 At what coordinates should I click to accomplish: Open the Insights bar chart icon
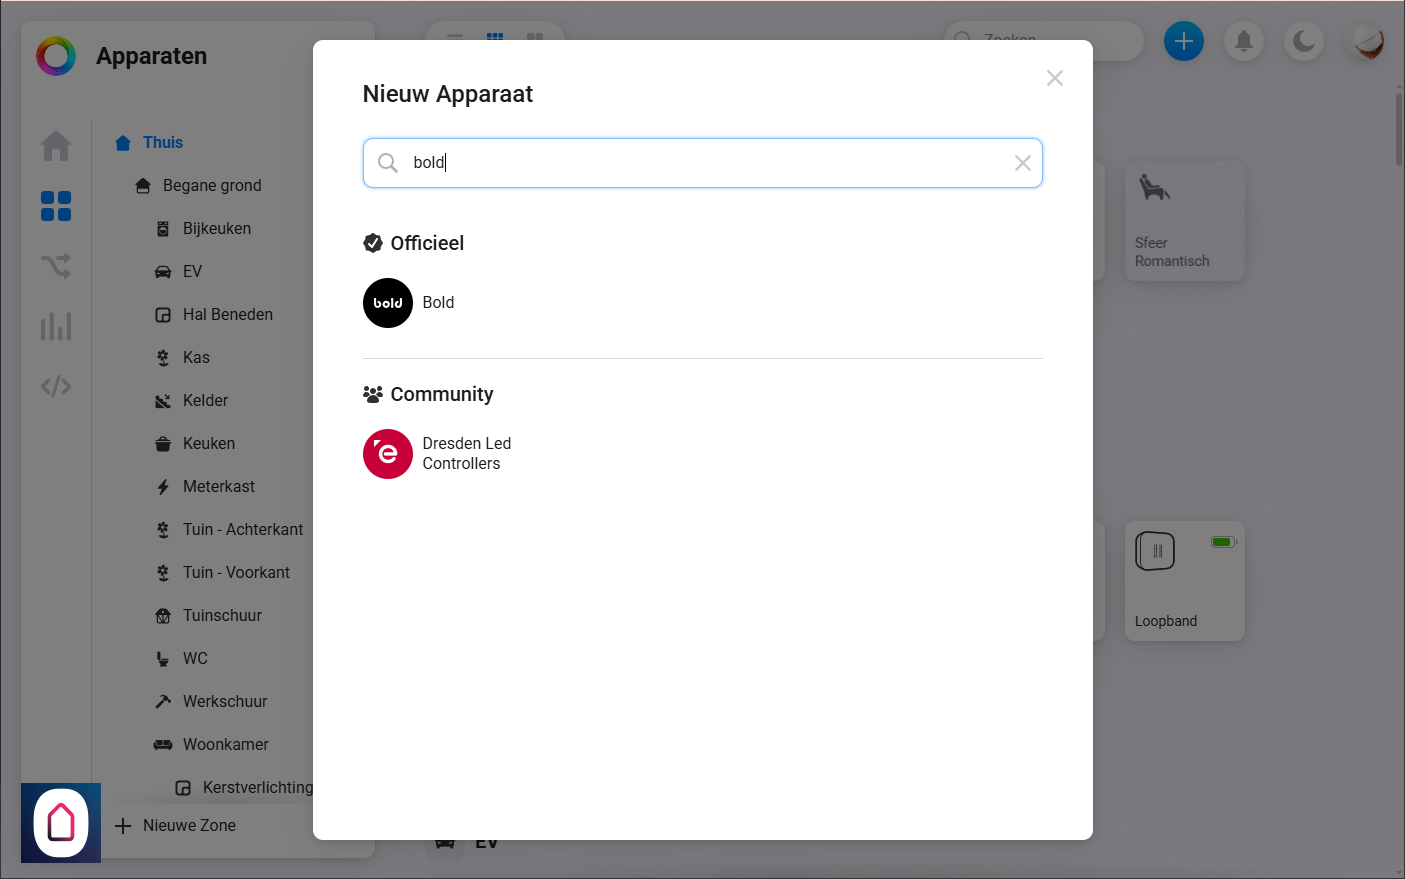(56, 326)
